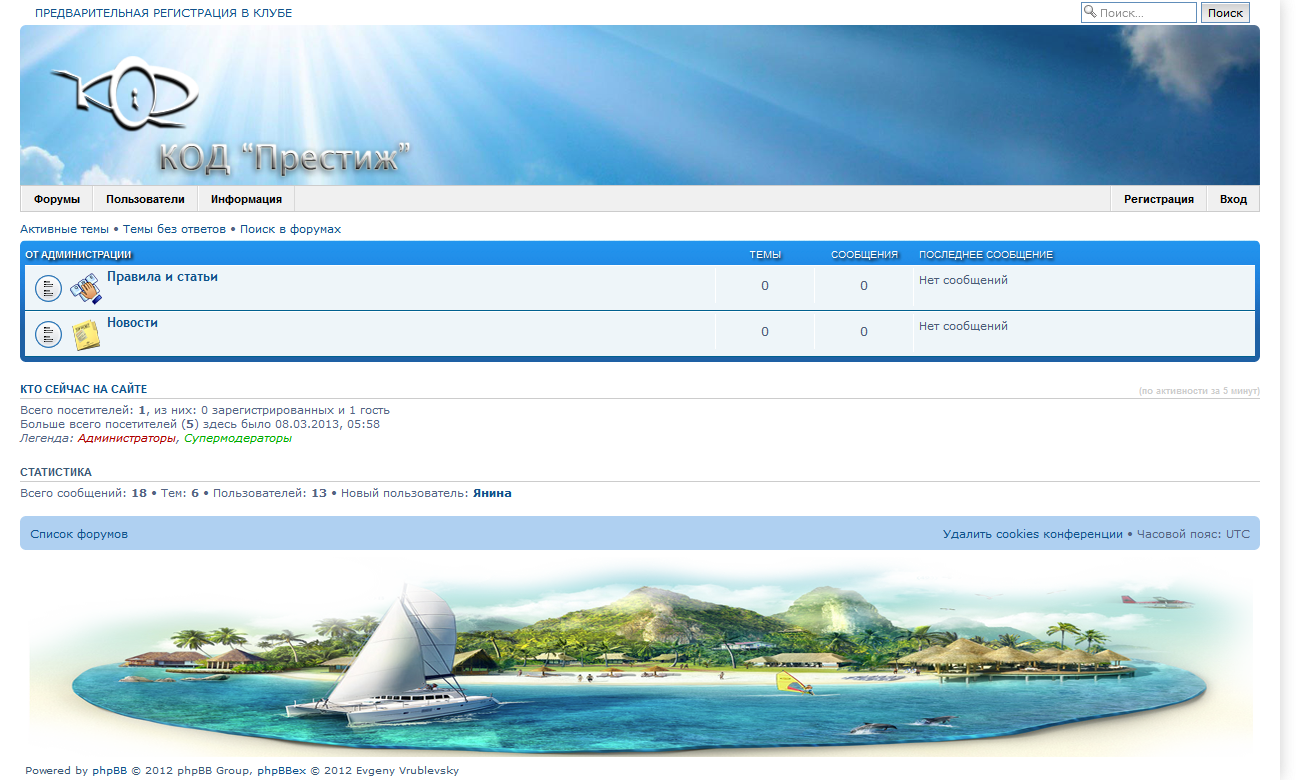Open the Форумы menu item
Screen dimensions: 1297x780
tap(57, 199)
